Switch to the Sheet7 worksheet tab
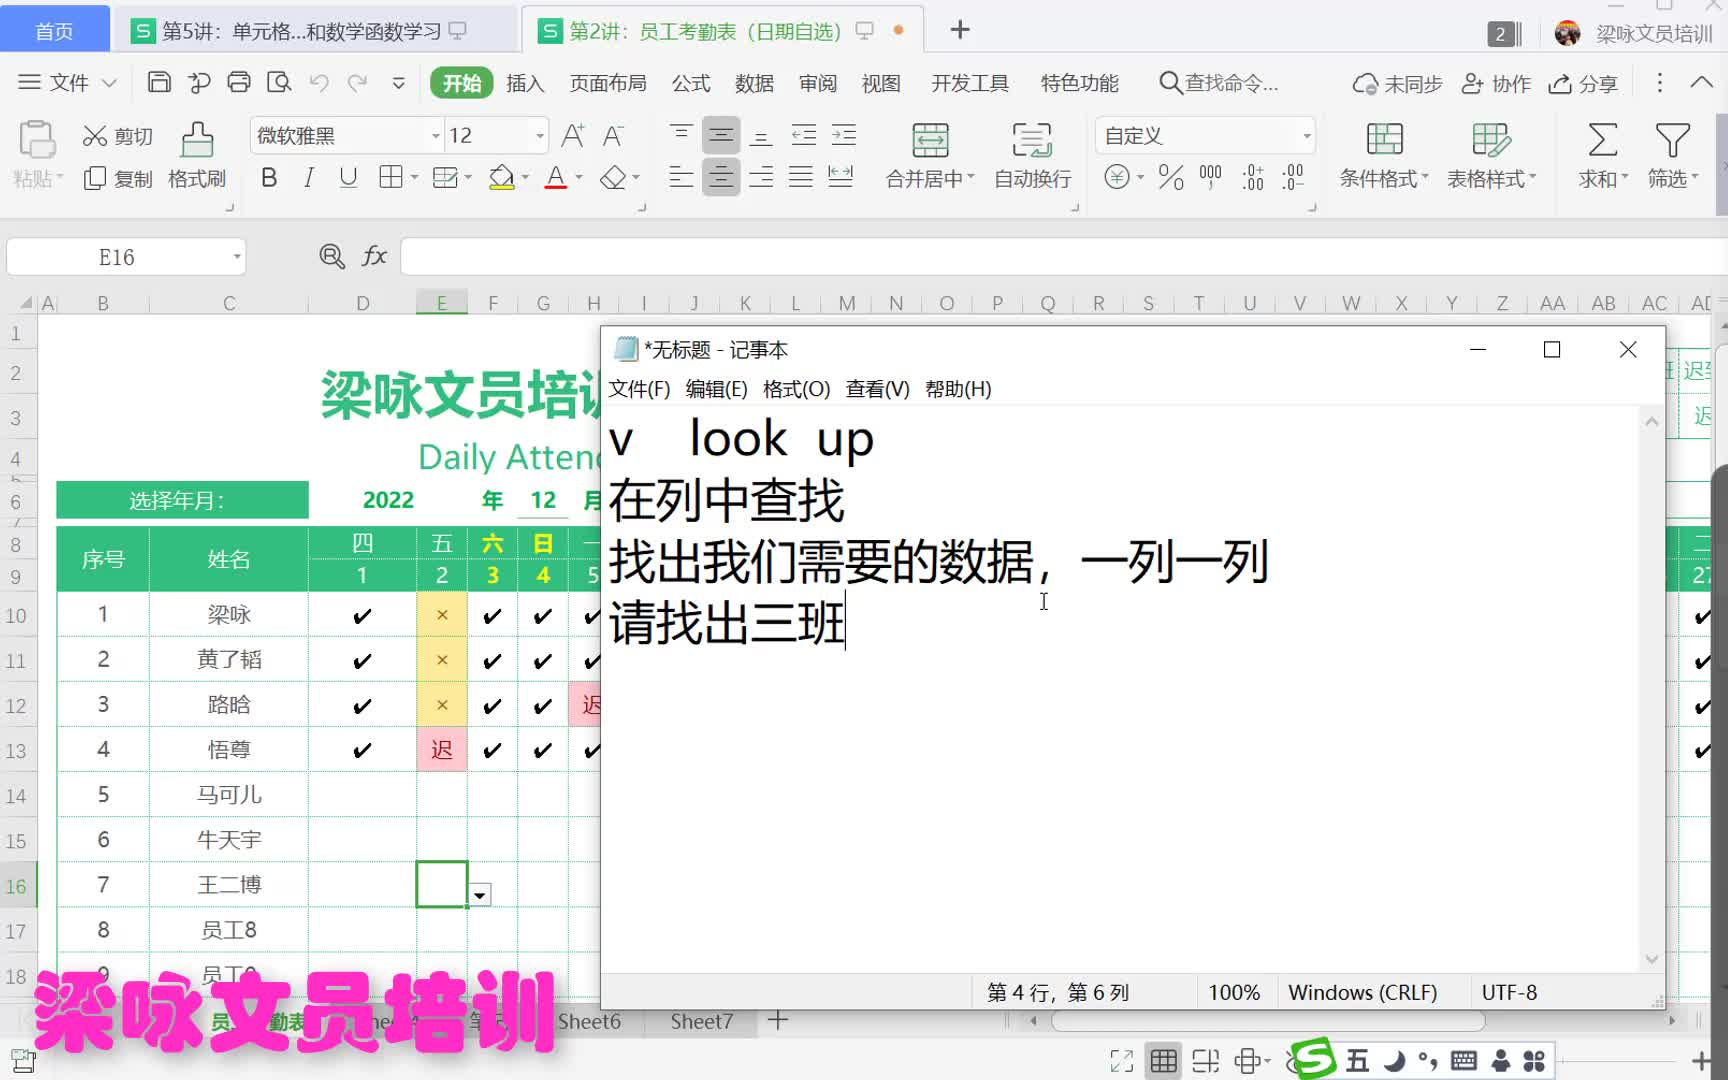This screenshot has height=1080, width=1728. pos(701,1021)
